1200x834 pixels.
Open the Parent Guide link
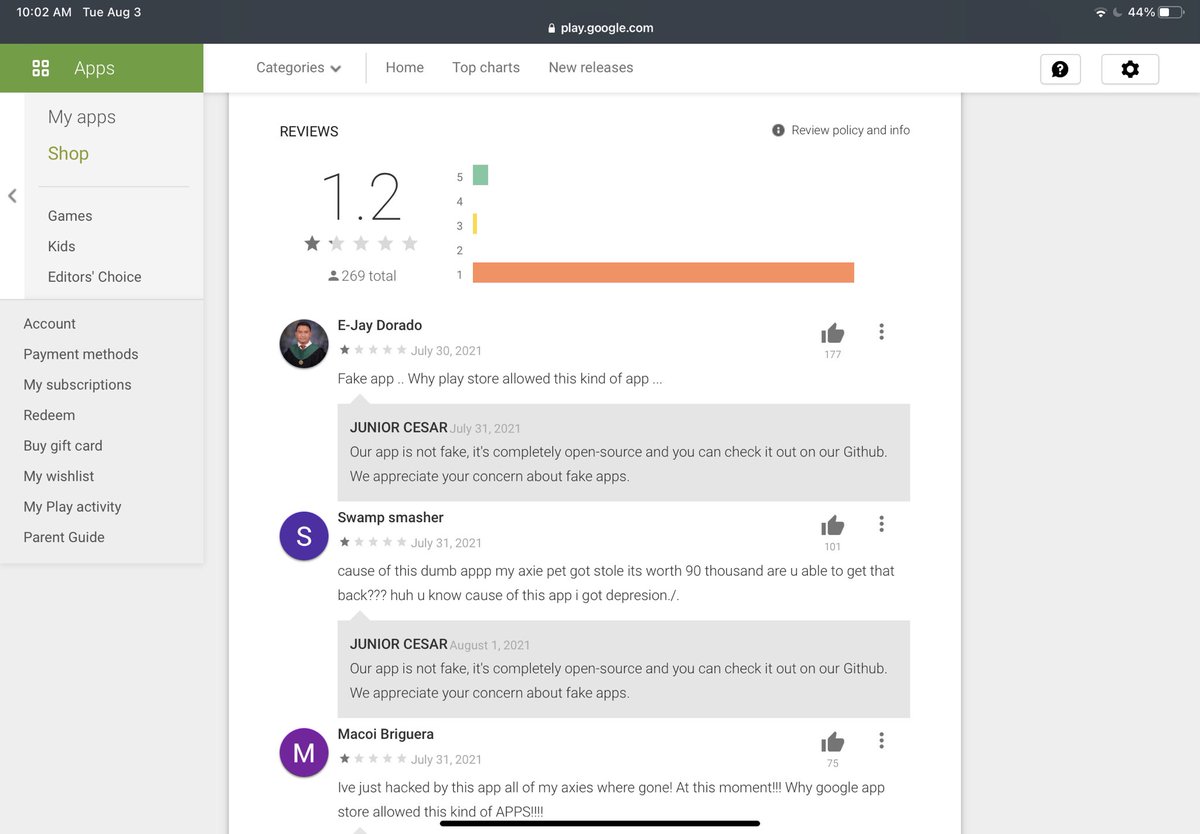click(64, 537)
